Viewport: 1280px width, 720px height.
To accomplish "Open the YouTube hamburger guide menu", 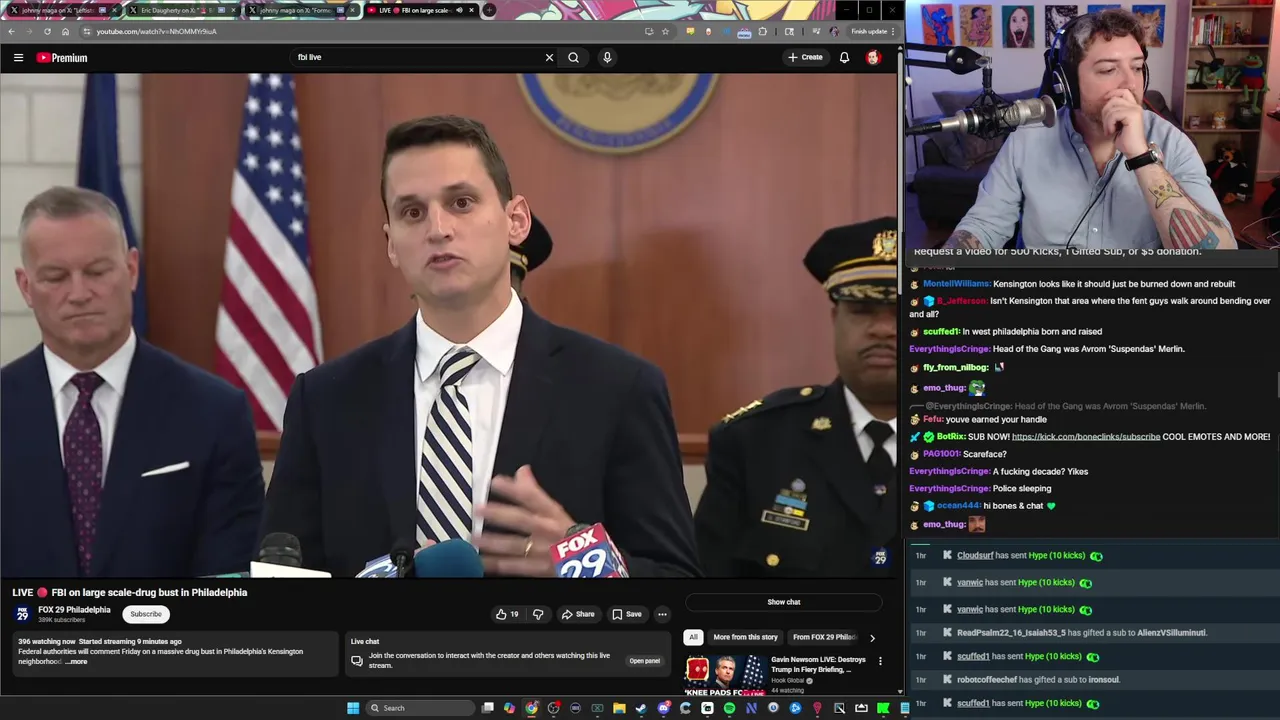I will 18,57.
